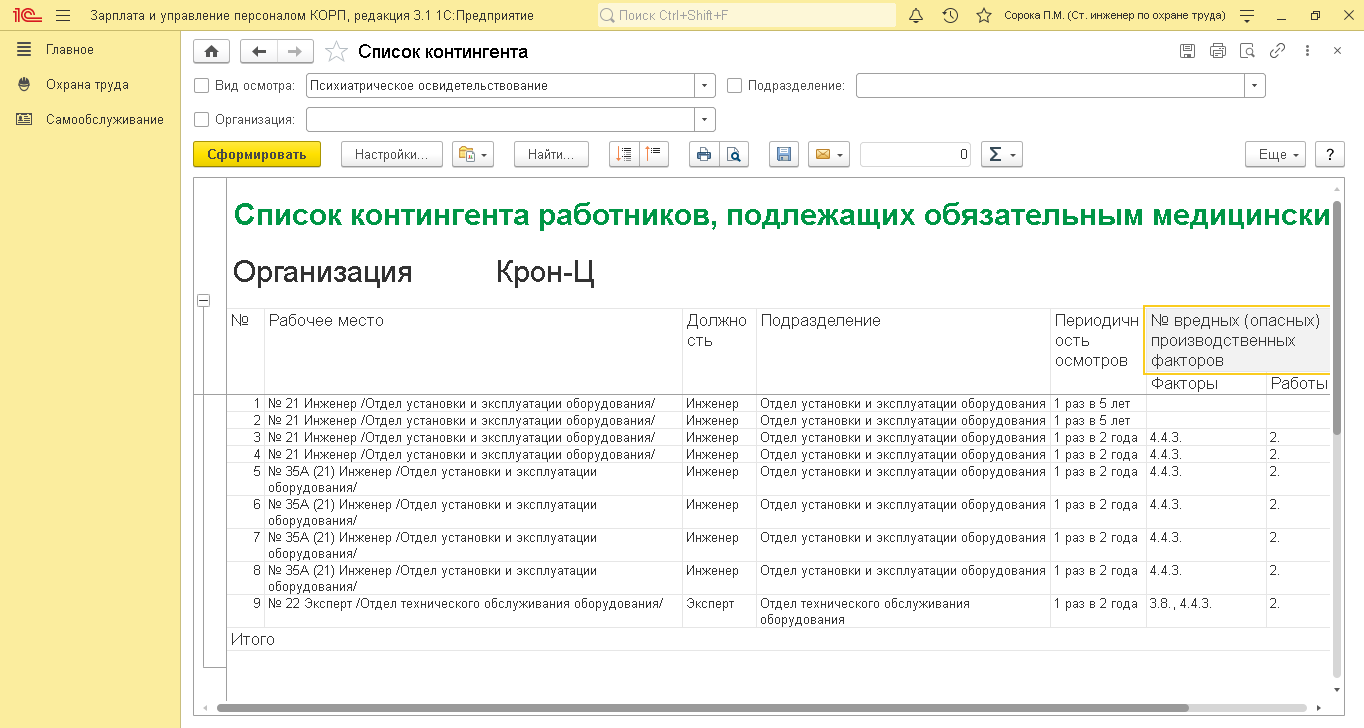
Task: Open the Еще dropdown menu
Action: click(x=1275, y=155)
